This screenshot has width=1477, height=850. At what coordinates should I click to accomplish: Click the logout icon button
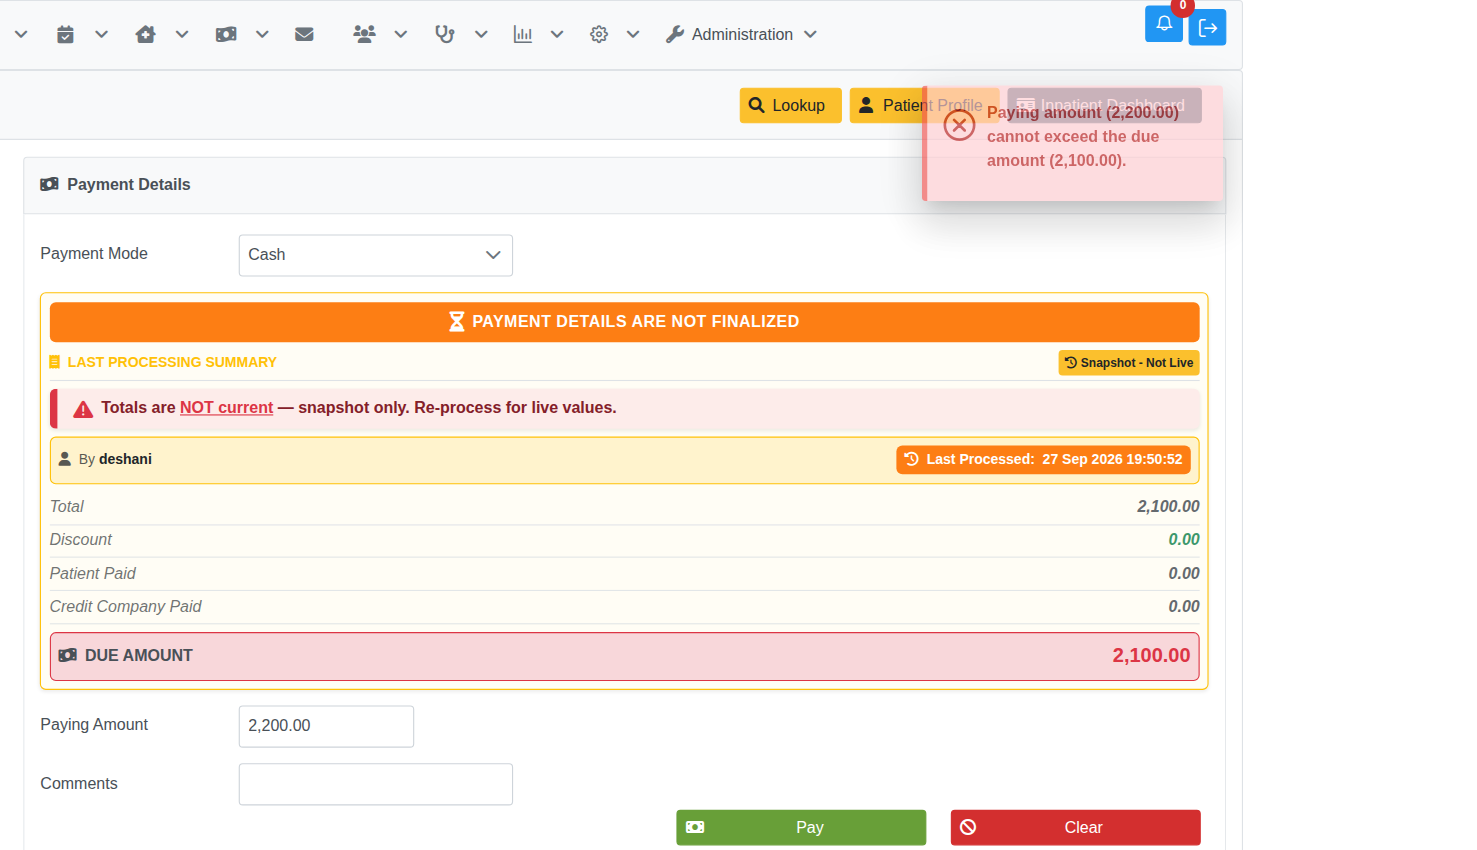(1207, 27)
